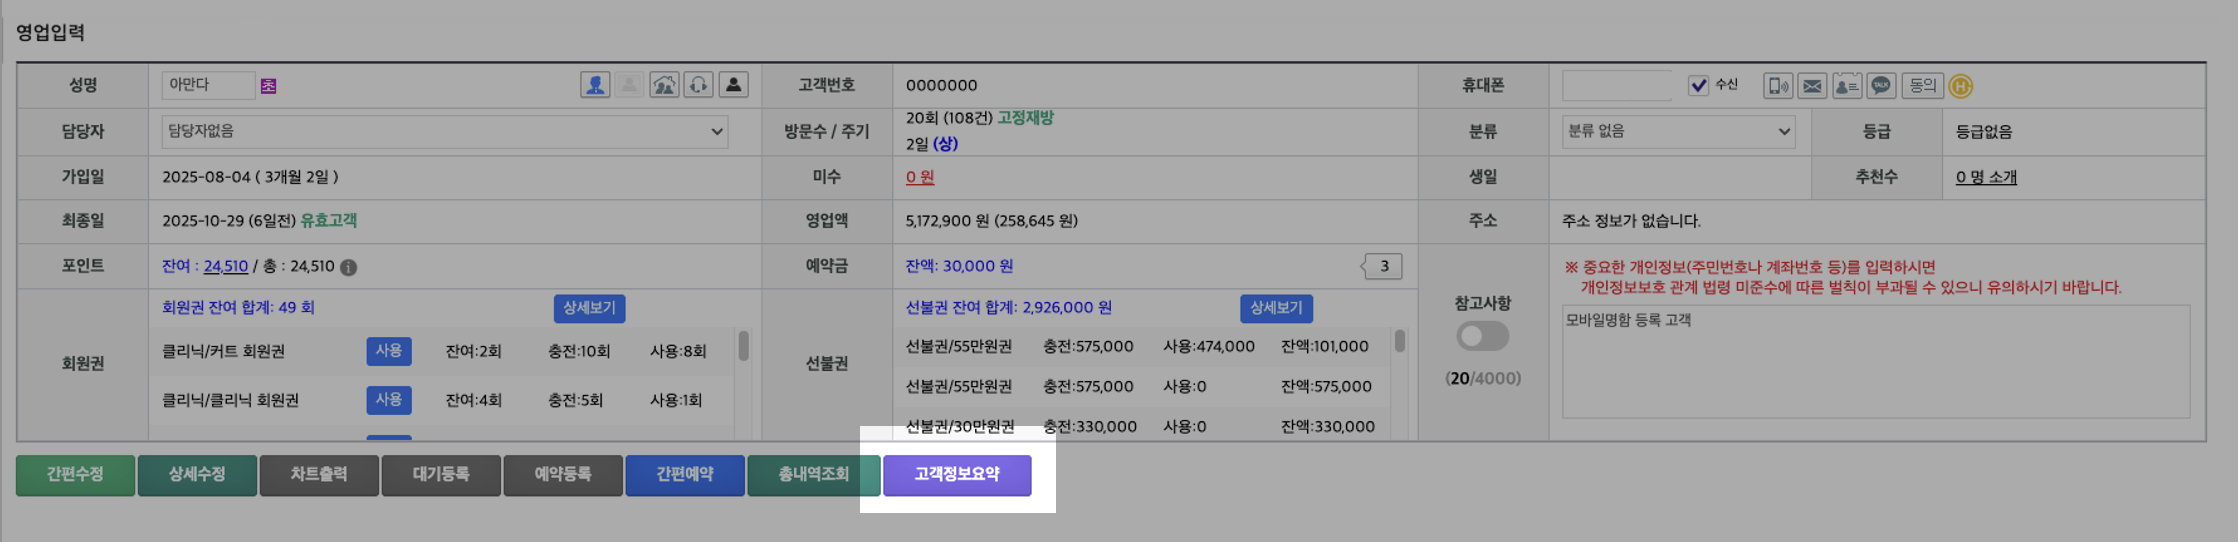The width and height of the screenshot is (2238, 542).
Task: Click the 고객정보요약 button
Action: click(x=957, y=475)
